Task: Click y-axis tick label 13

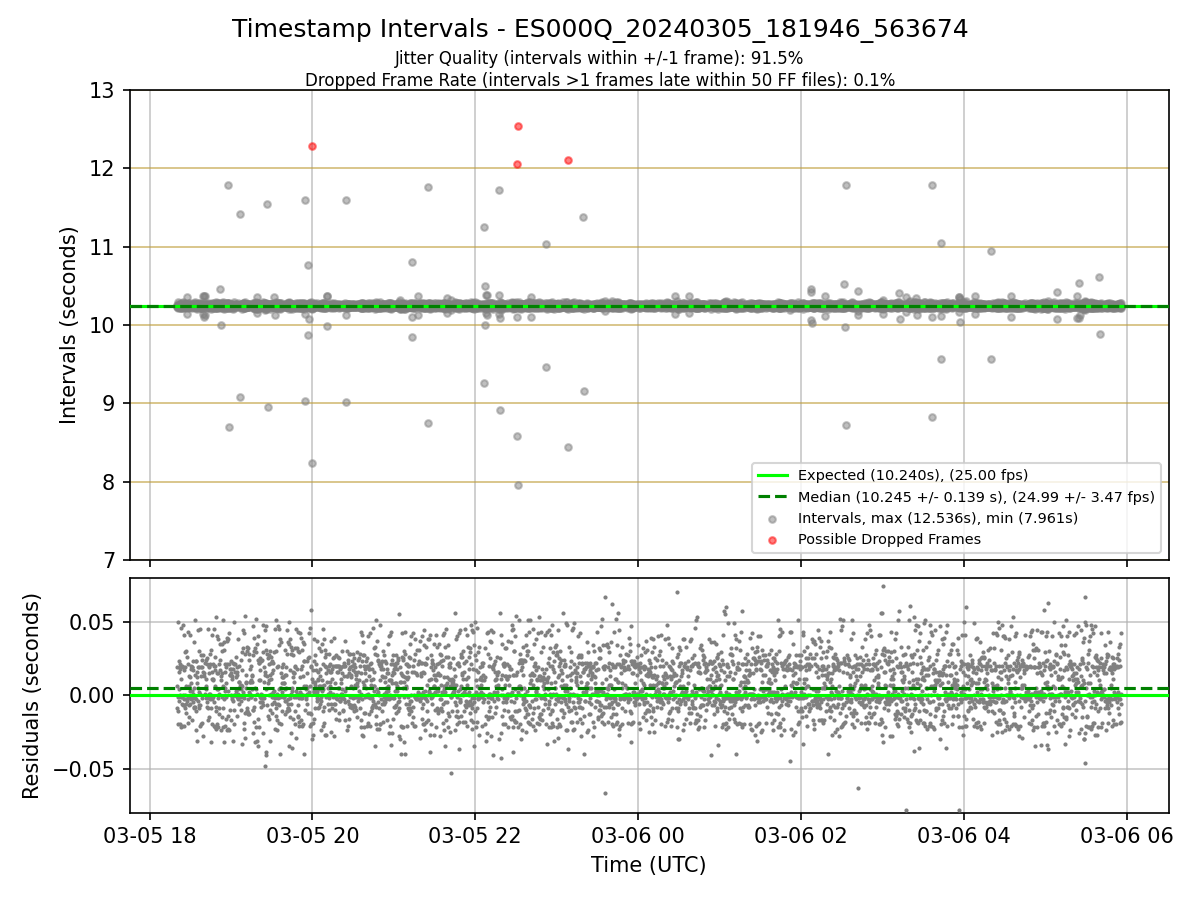Action: 105,90
